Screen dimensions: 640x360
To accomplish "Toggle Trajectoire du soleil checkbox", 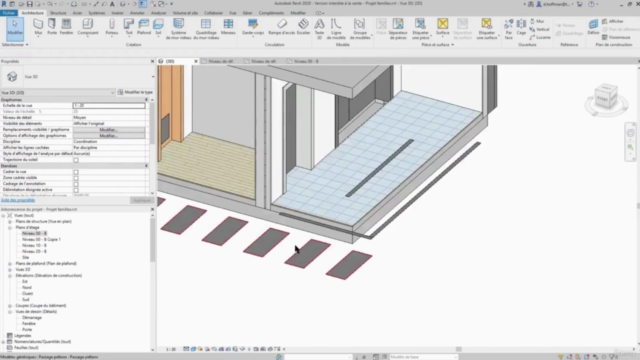I will pyautogui.click(x=76, y=160).
